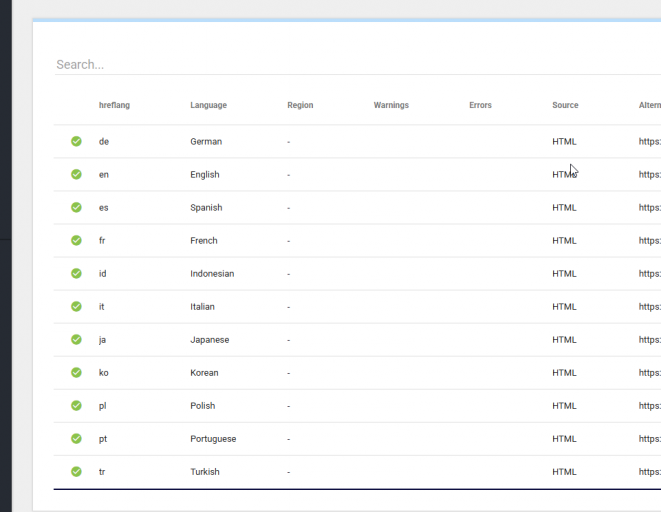Select the 'tr' hreflang cell
The width and height of the screenshot is (661, 512).
pos(102,472)
